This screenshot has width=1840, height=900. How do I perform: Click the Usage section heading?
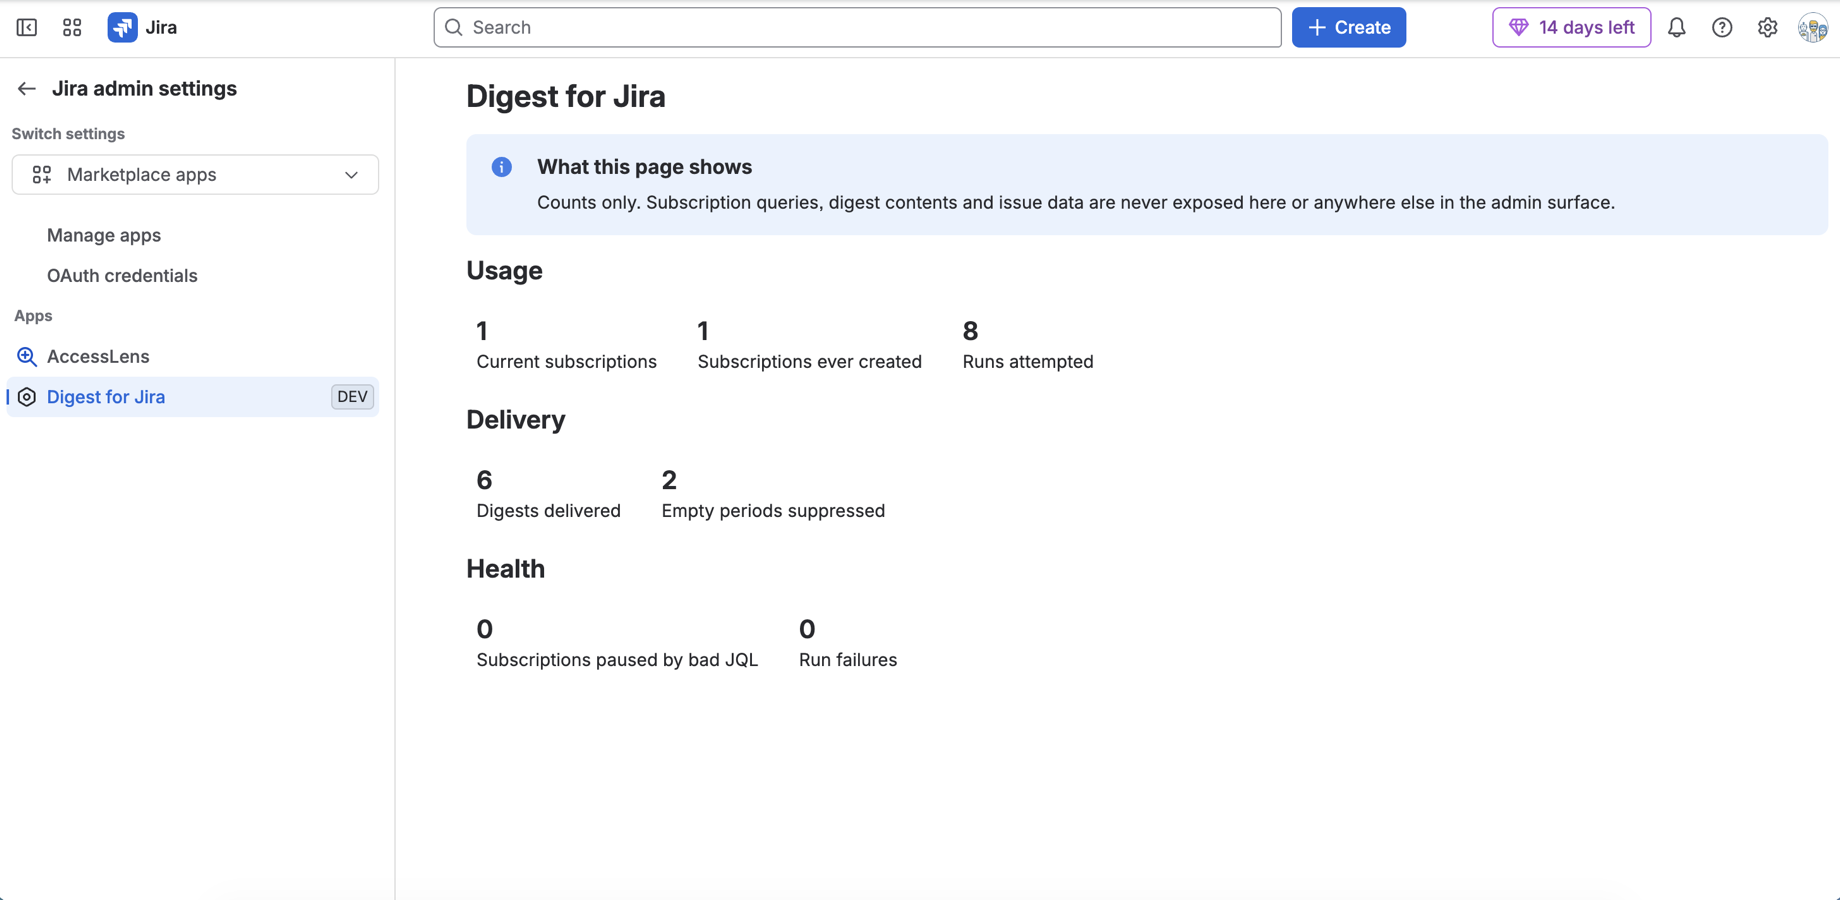[x=504, y=270]
